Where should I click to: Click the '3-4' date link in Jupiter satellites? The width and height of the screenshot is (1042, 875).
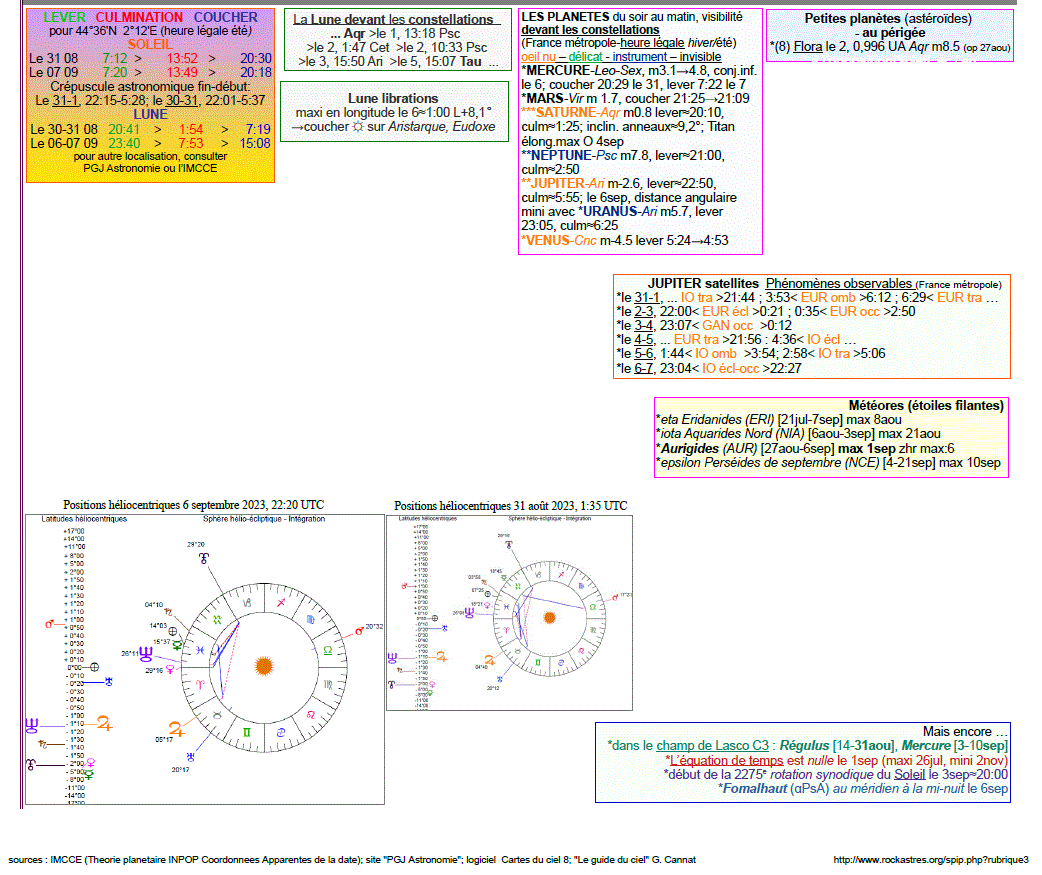coord(644,326)
